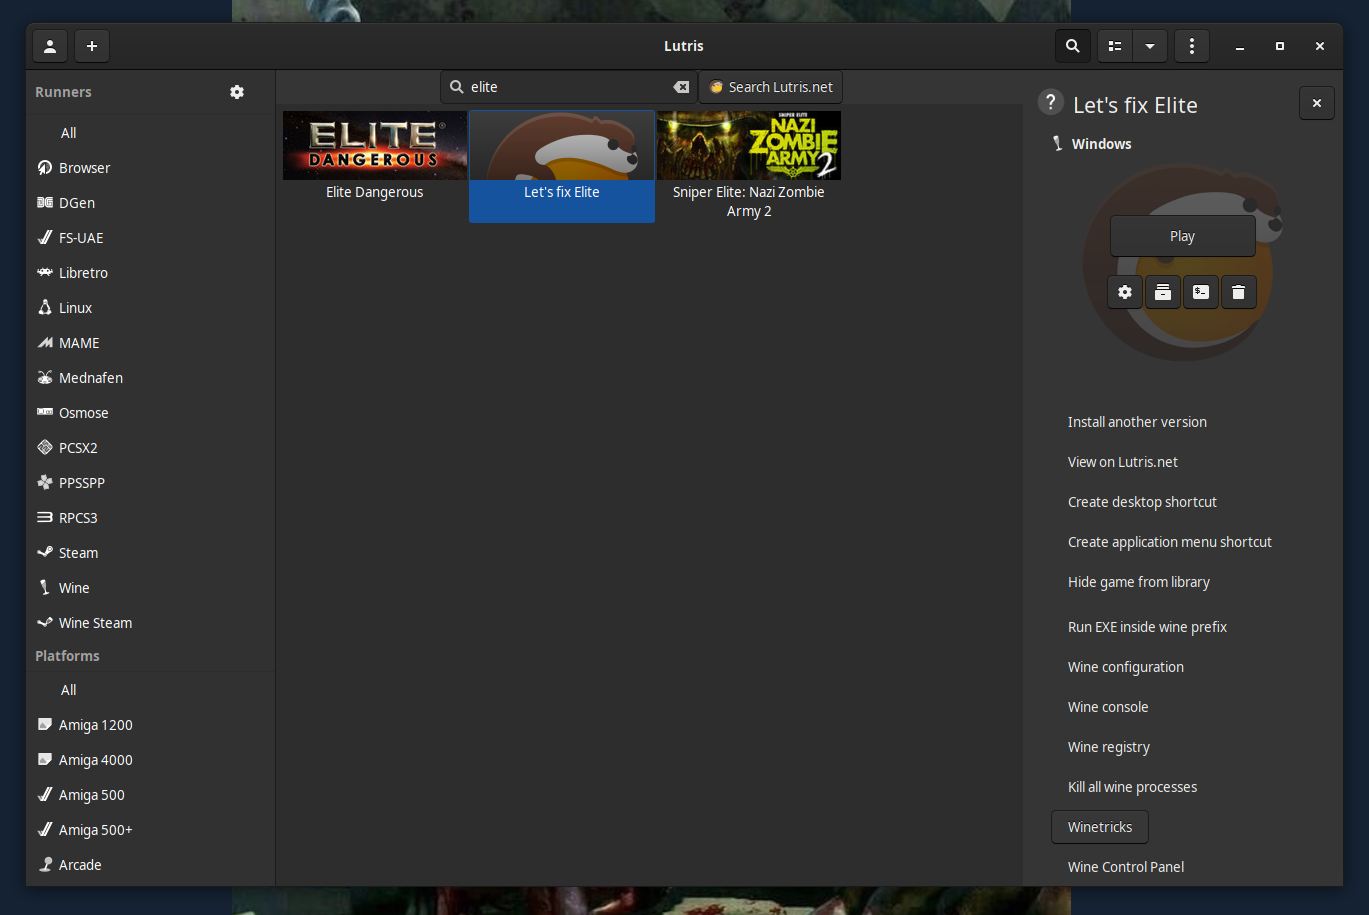The width and height of the screenshot is (1369, 915).
Task: Select FS-UAE runner in sidebar
Action: pos(150,238)
